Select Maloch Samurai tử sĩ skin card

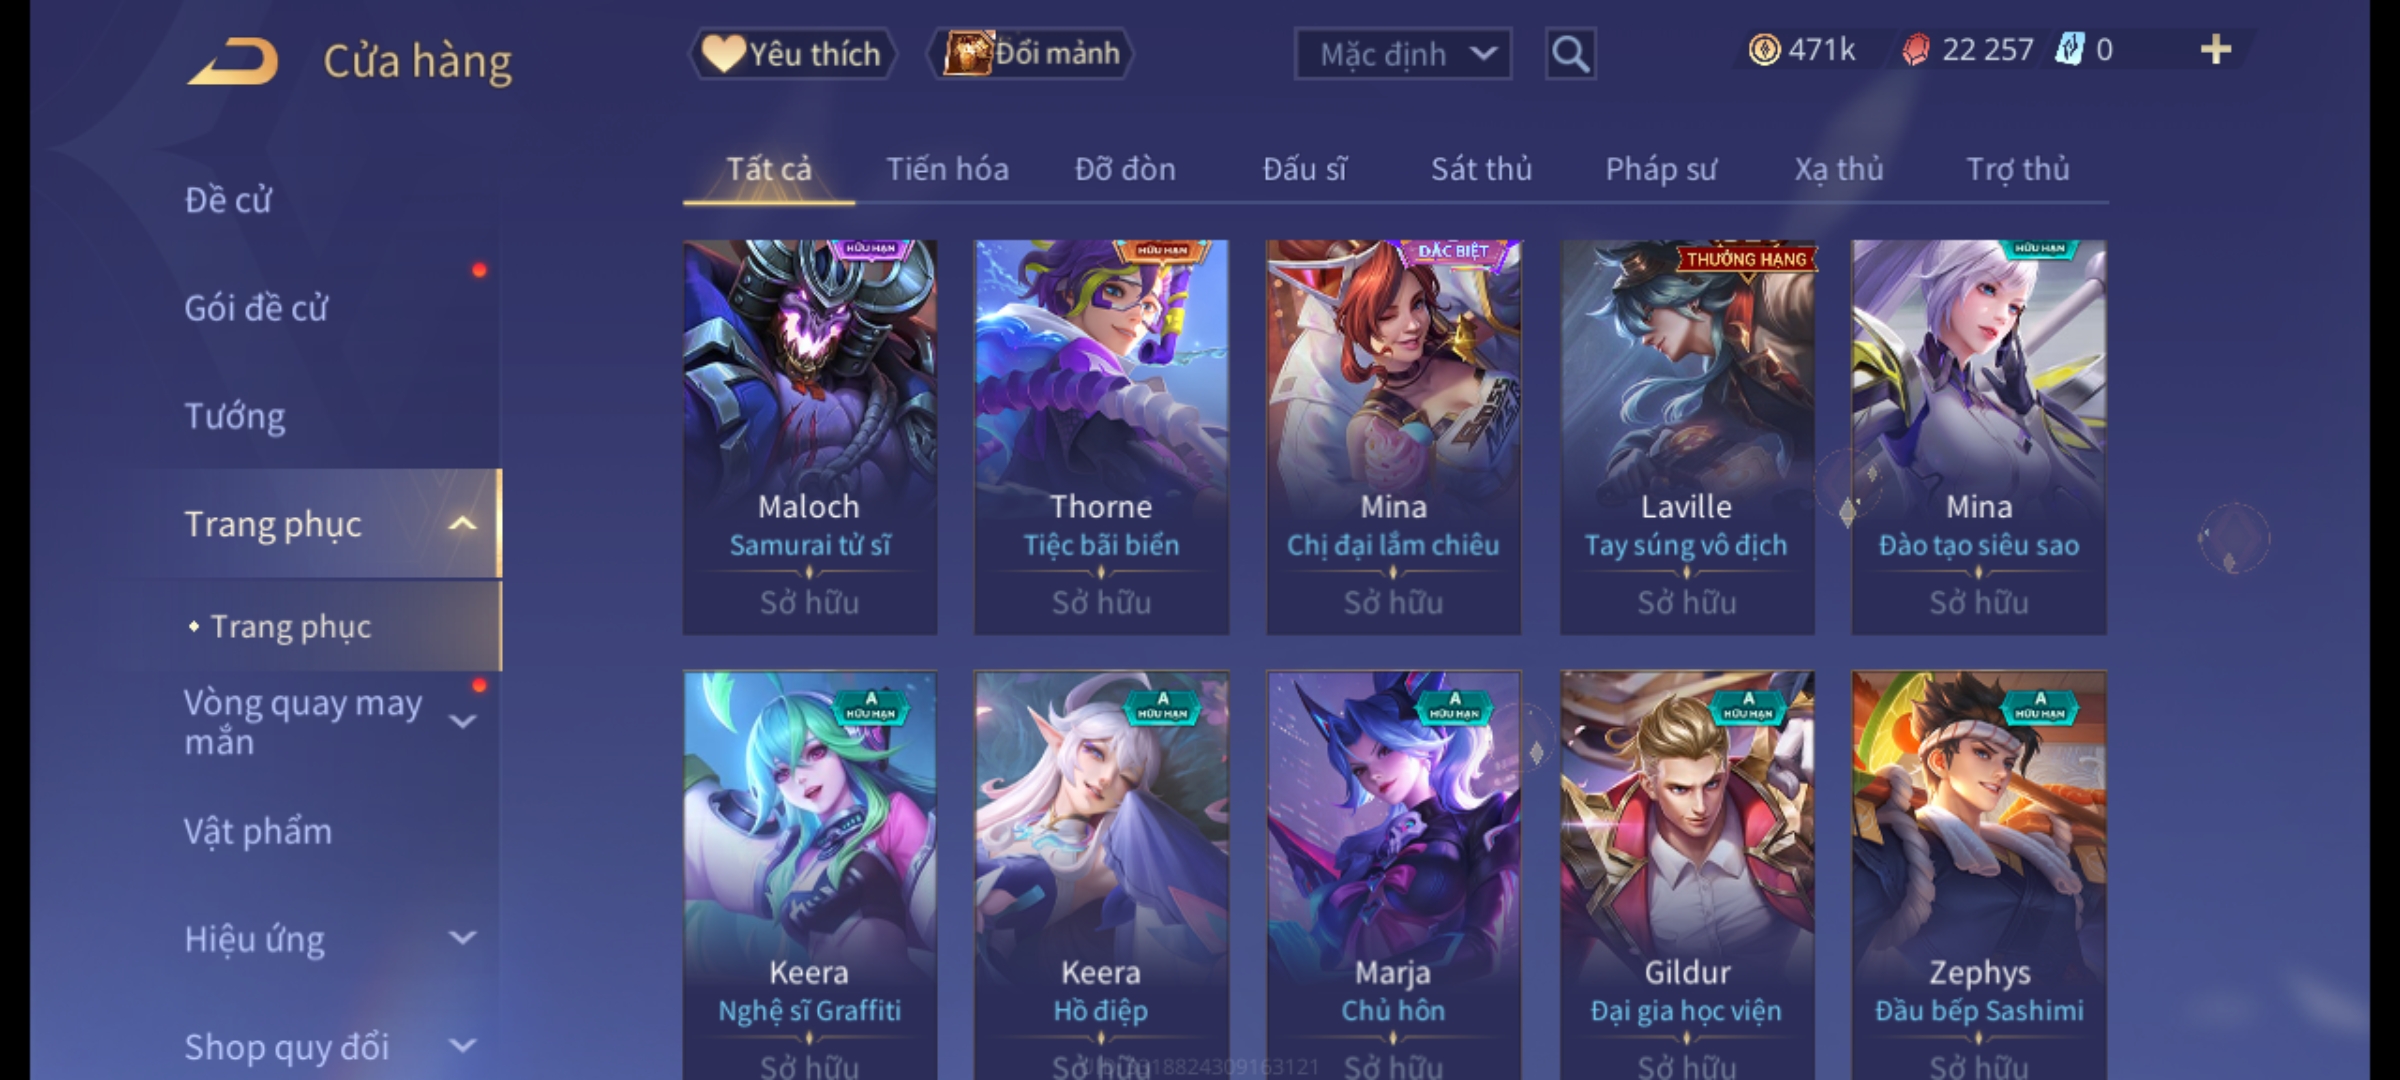tap(810, 437)
